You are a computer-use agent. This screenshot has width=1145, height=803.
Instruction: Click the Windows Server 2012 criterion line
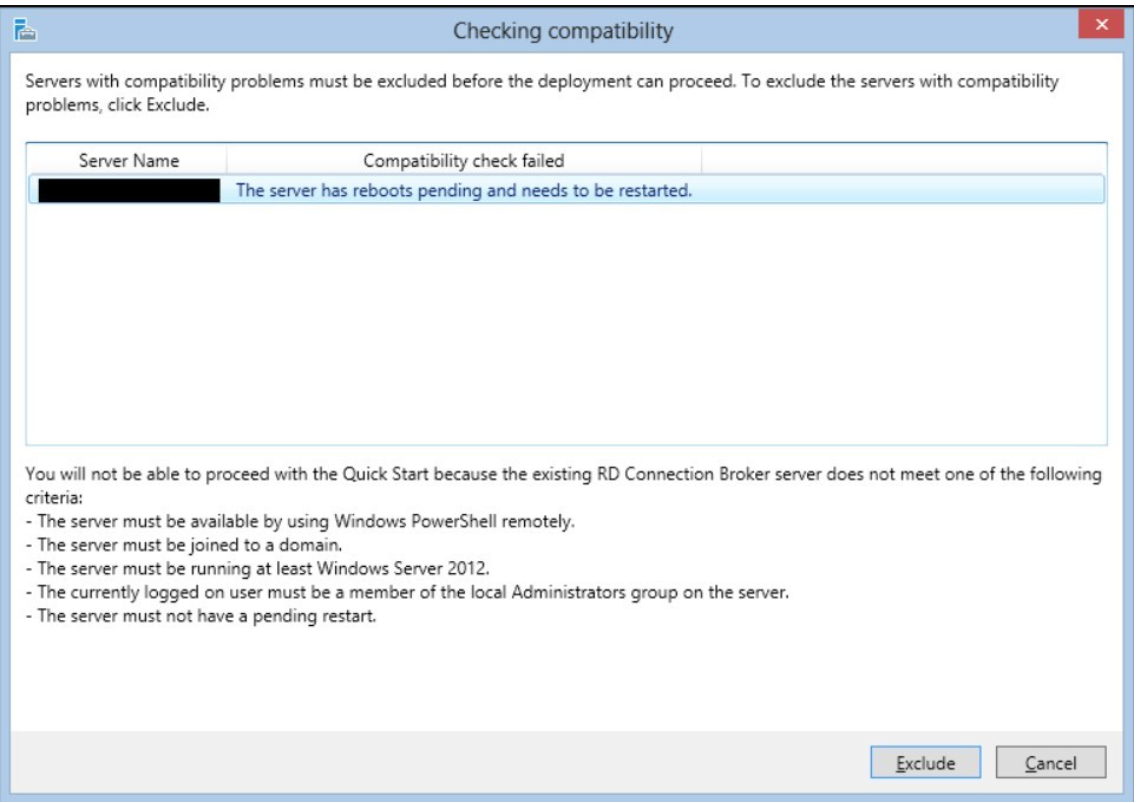pos(258,568)
